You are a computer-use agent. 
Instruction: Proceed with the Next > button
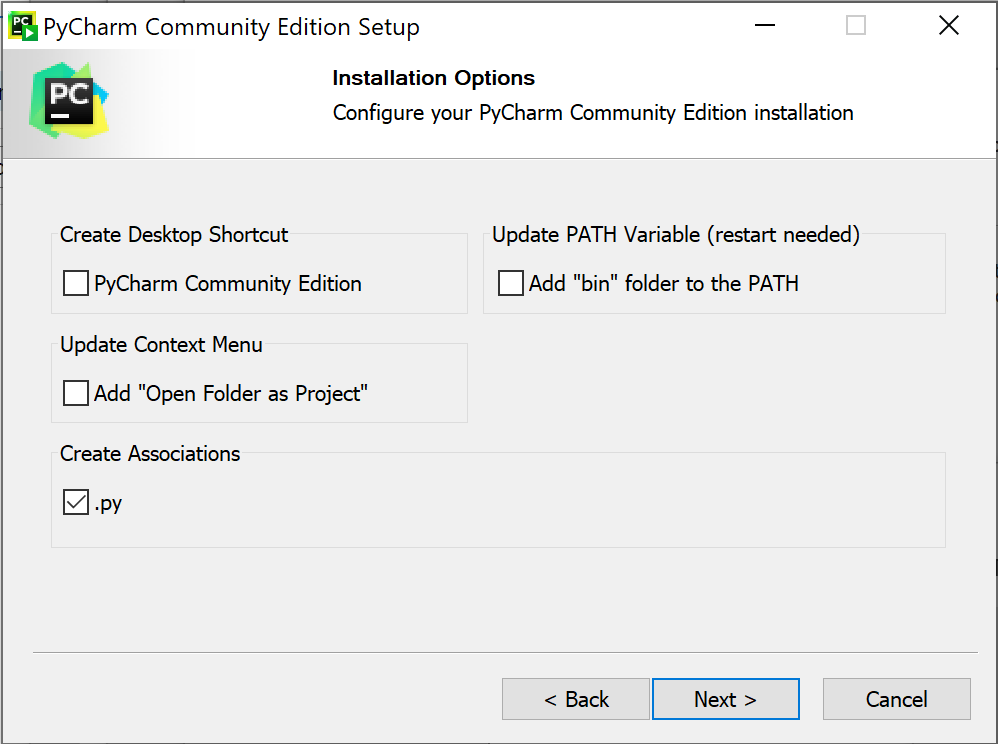tap(725, 699)
